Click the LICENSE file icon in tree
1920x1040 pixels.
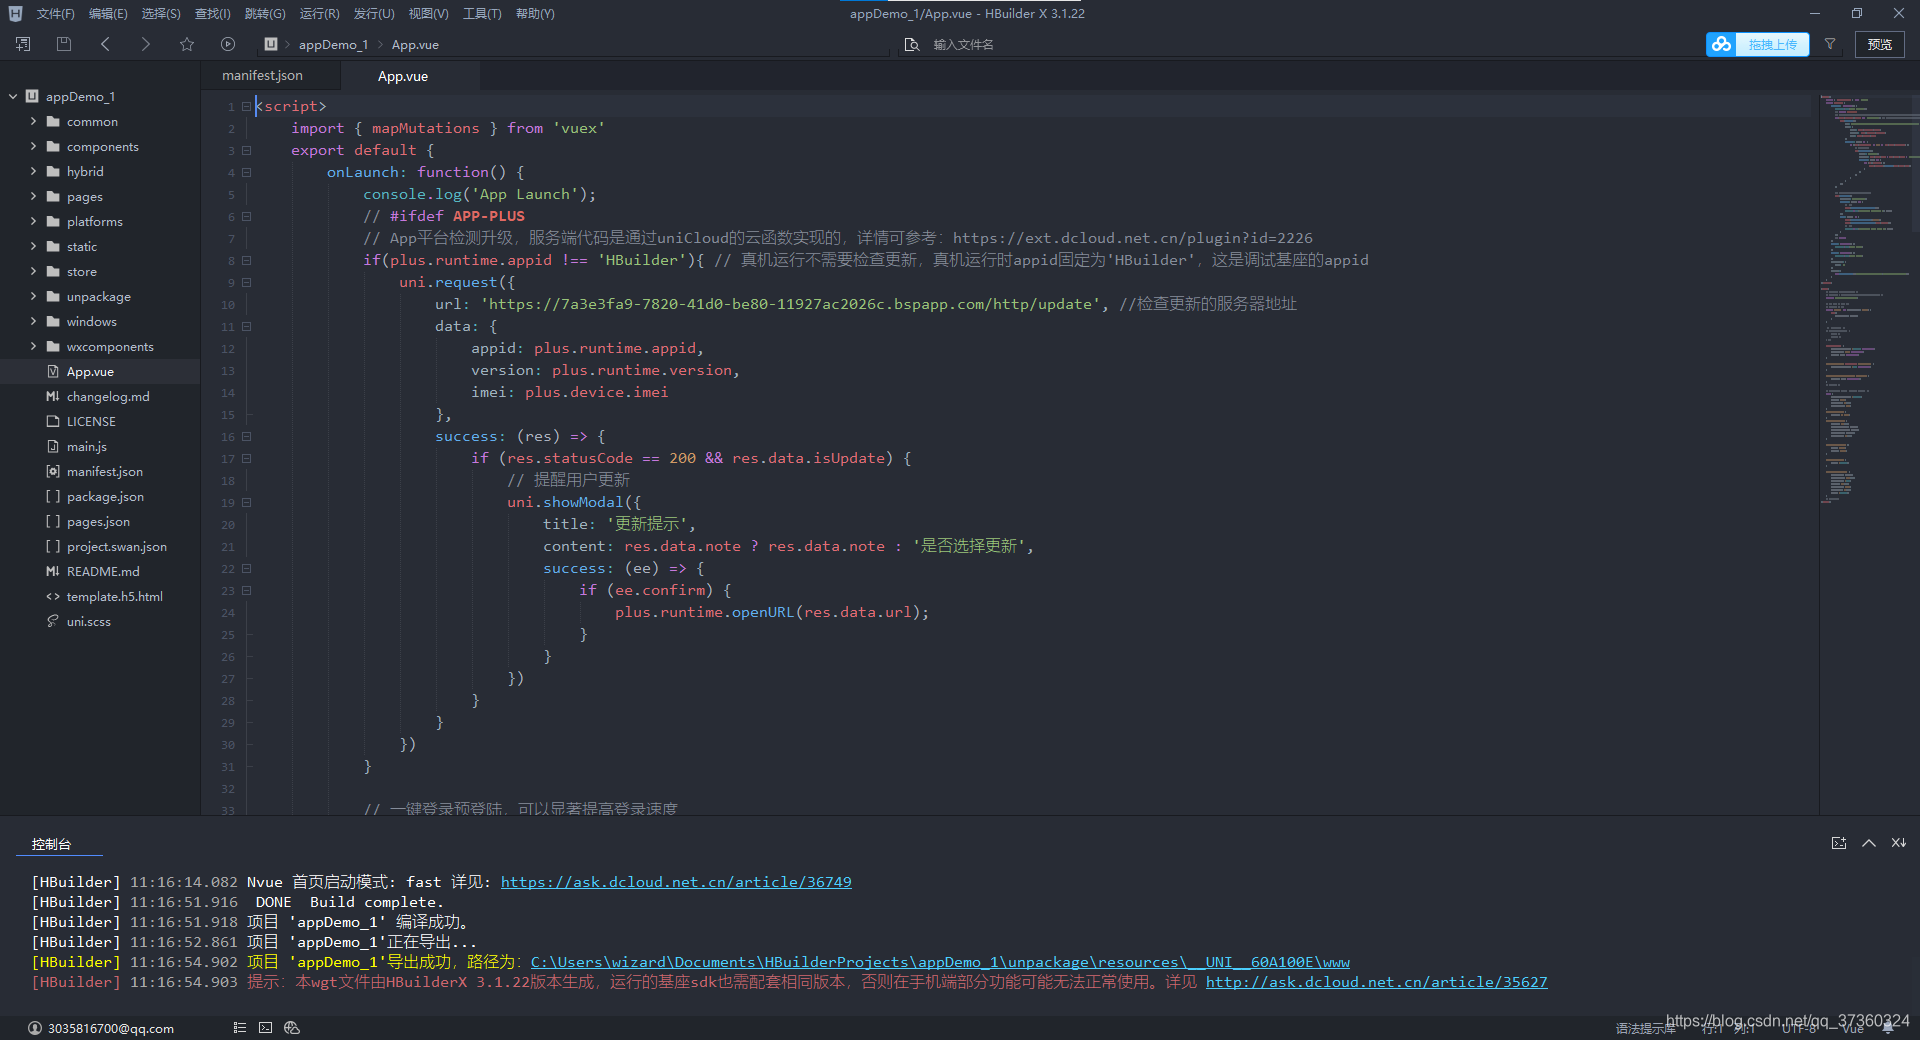53,421
